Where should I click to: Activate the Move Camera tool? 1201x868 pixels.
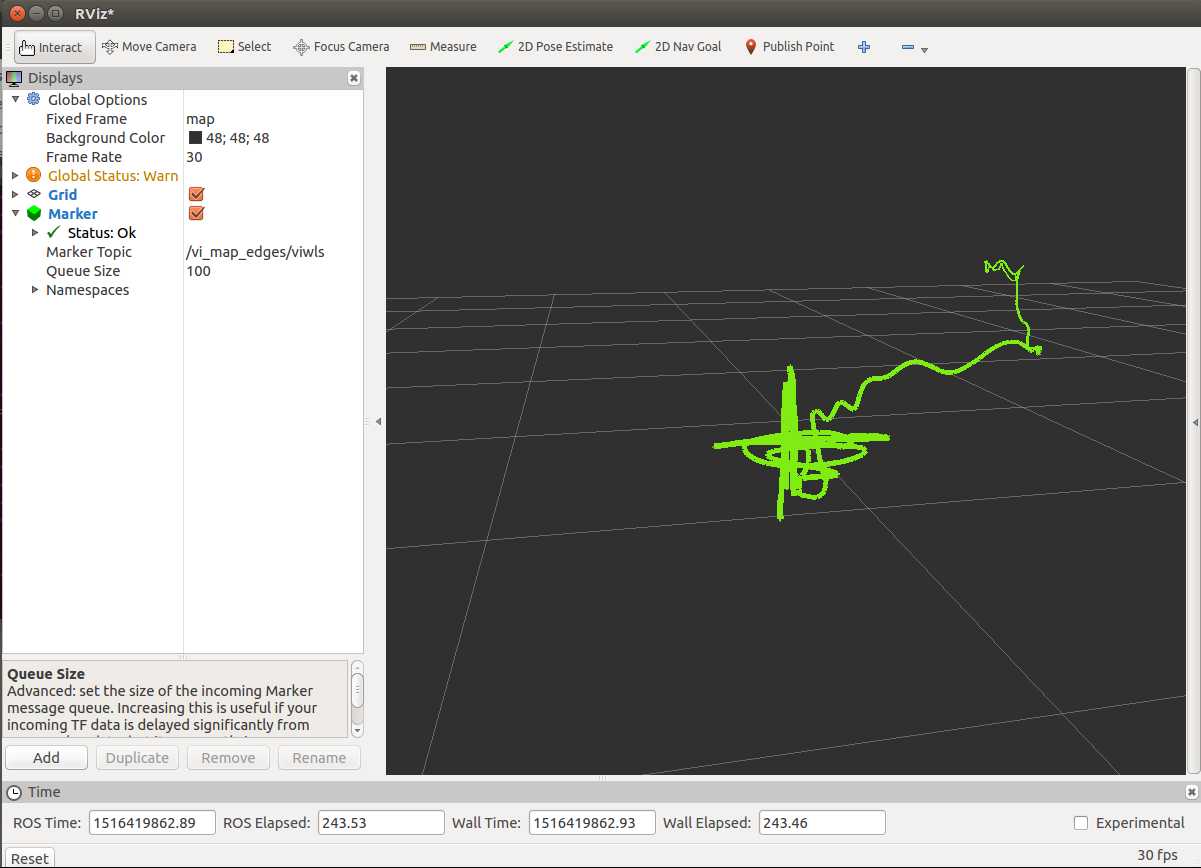click(x=149, y=47)
